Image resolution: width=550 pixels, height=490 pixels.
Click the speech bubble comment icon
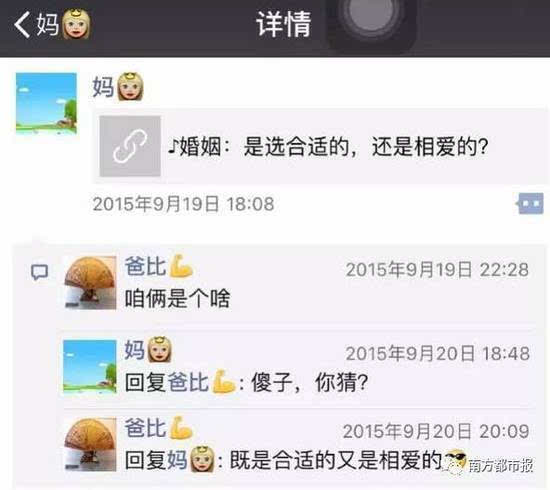(x=39, y=272)
